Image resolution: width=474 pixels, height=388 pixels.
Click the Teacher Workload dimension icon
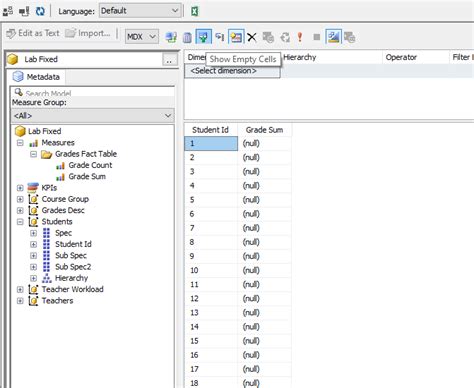(33, 289)
